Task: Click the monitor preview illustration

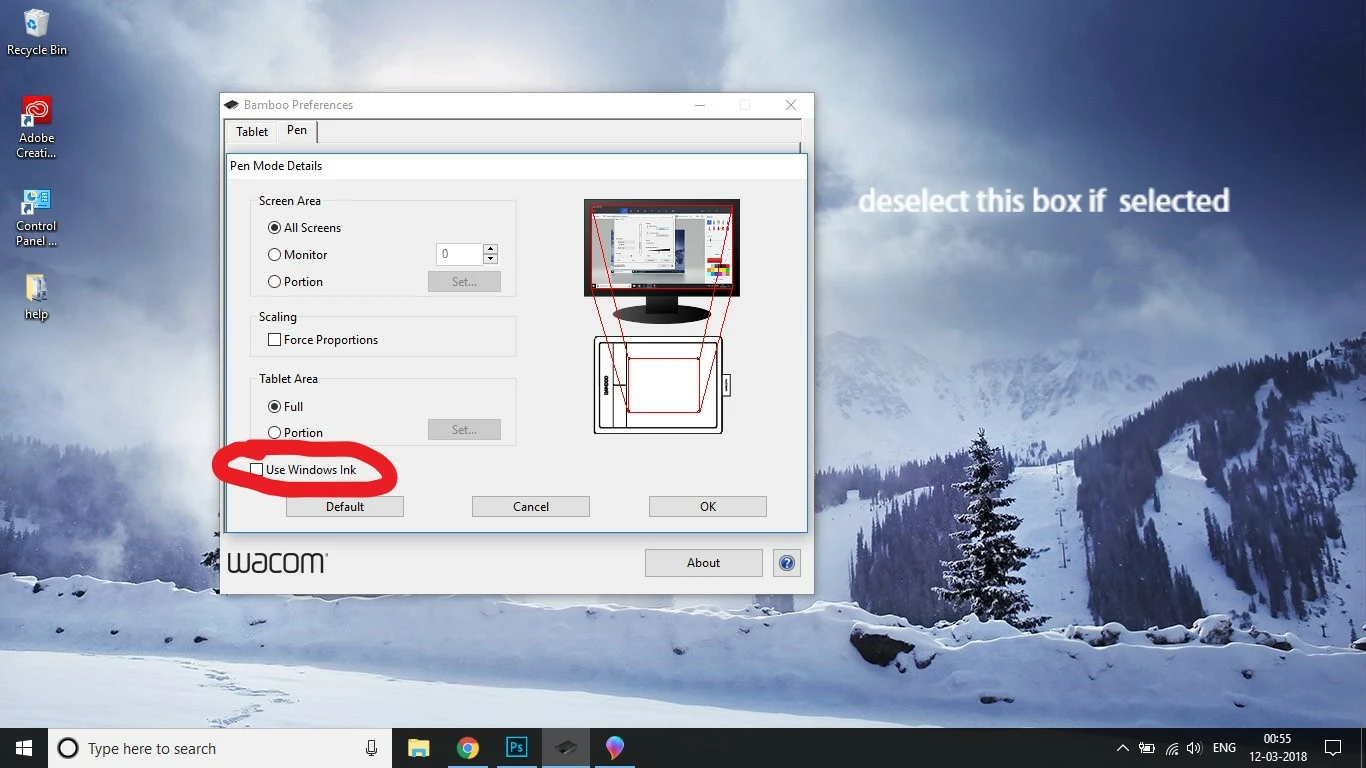Action: tap(662, 260)
